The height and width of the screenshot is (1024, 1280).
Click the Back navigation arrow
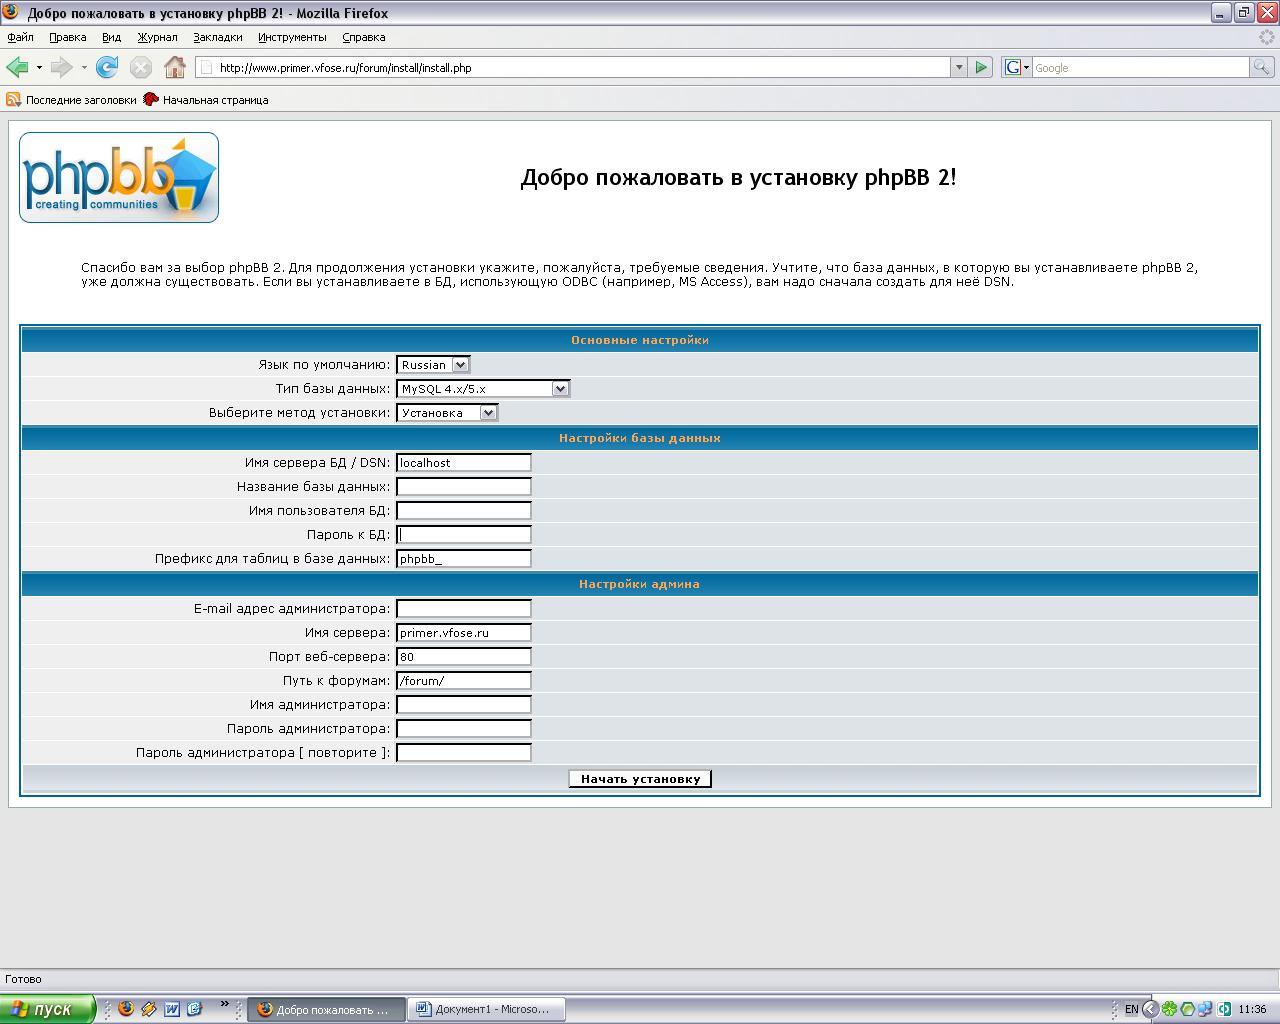tap(17, 67)
